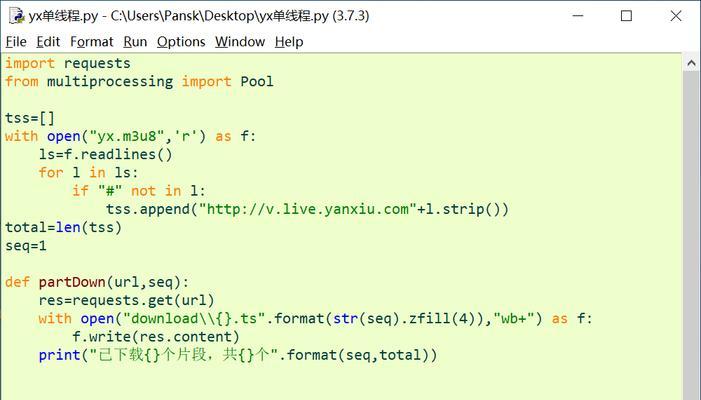This screenshot has height=400, width=701.
Task: Click the 'print' keyword on the last line
Action: pos(59,355)
